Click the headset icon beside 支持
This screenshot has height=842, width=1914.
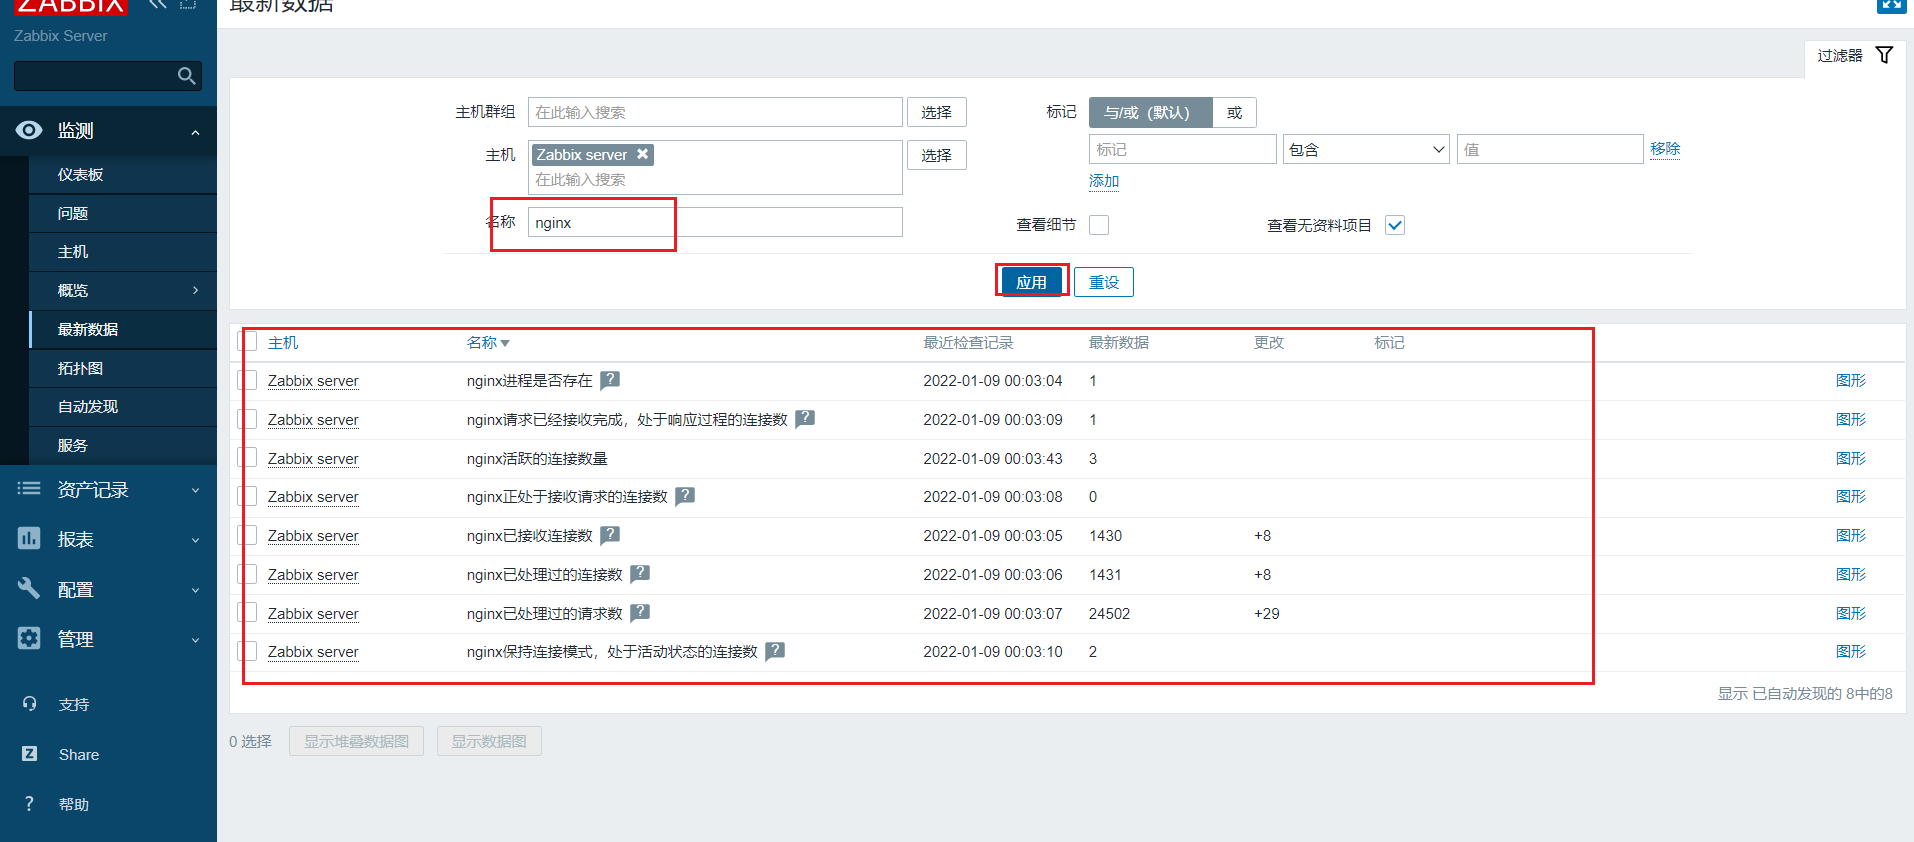tap(30, 704)
